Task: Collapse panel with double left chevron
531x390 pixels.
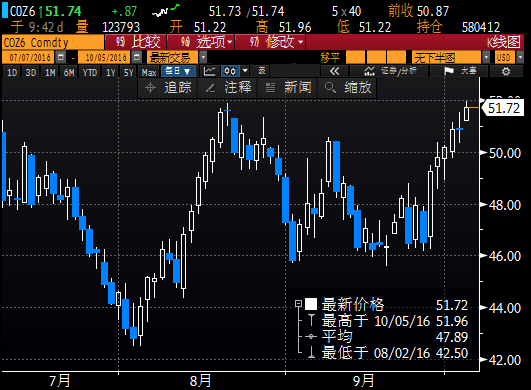Action: [334, 71]
